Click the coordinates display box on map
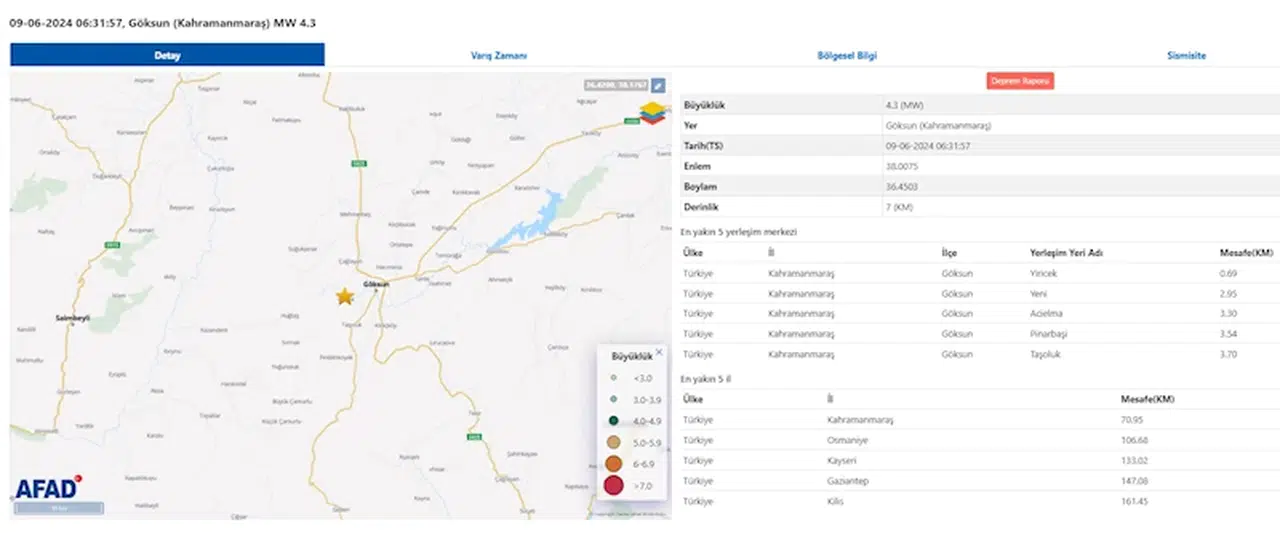 pos(615,86)
